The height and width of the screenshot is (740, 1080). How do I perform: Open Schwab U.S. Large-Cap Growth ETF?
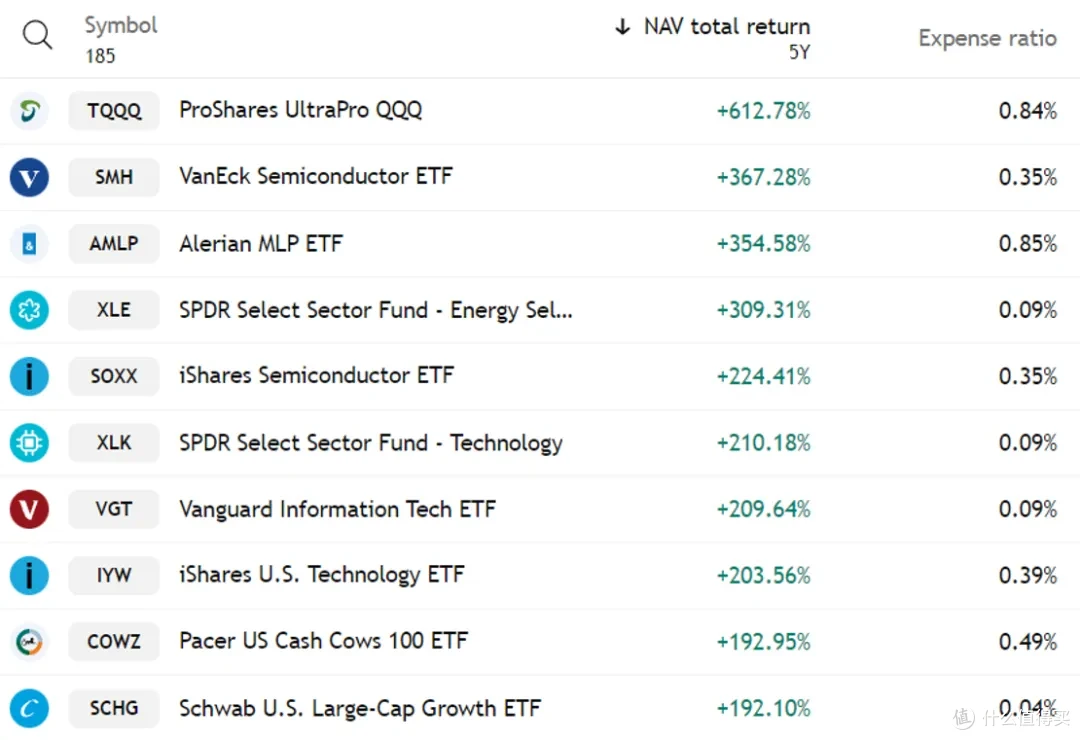(359, 709)
